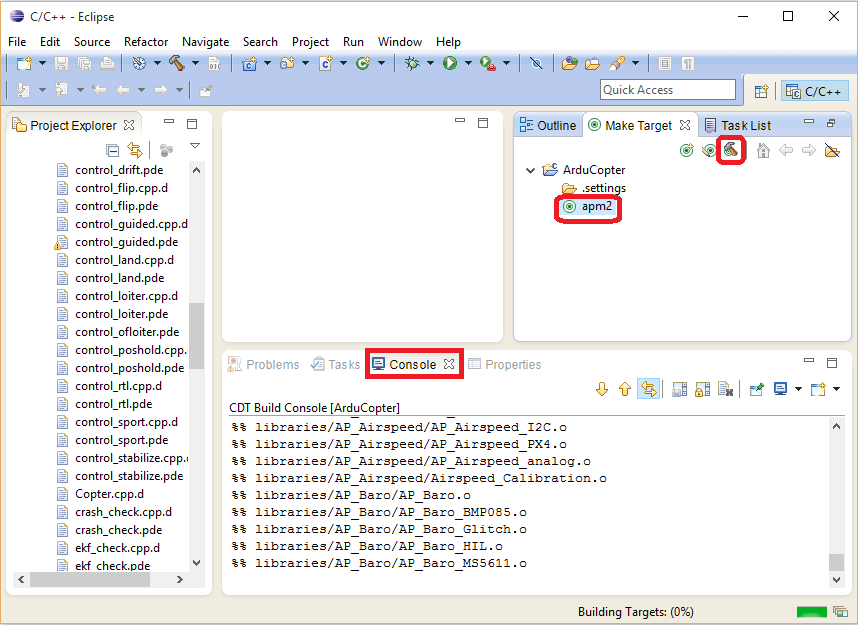Switch to the Task List tab
Viewport: 858px width, 625px height.
coord(745,125)
